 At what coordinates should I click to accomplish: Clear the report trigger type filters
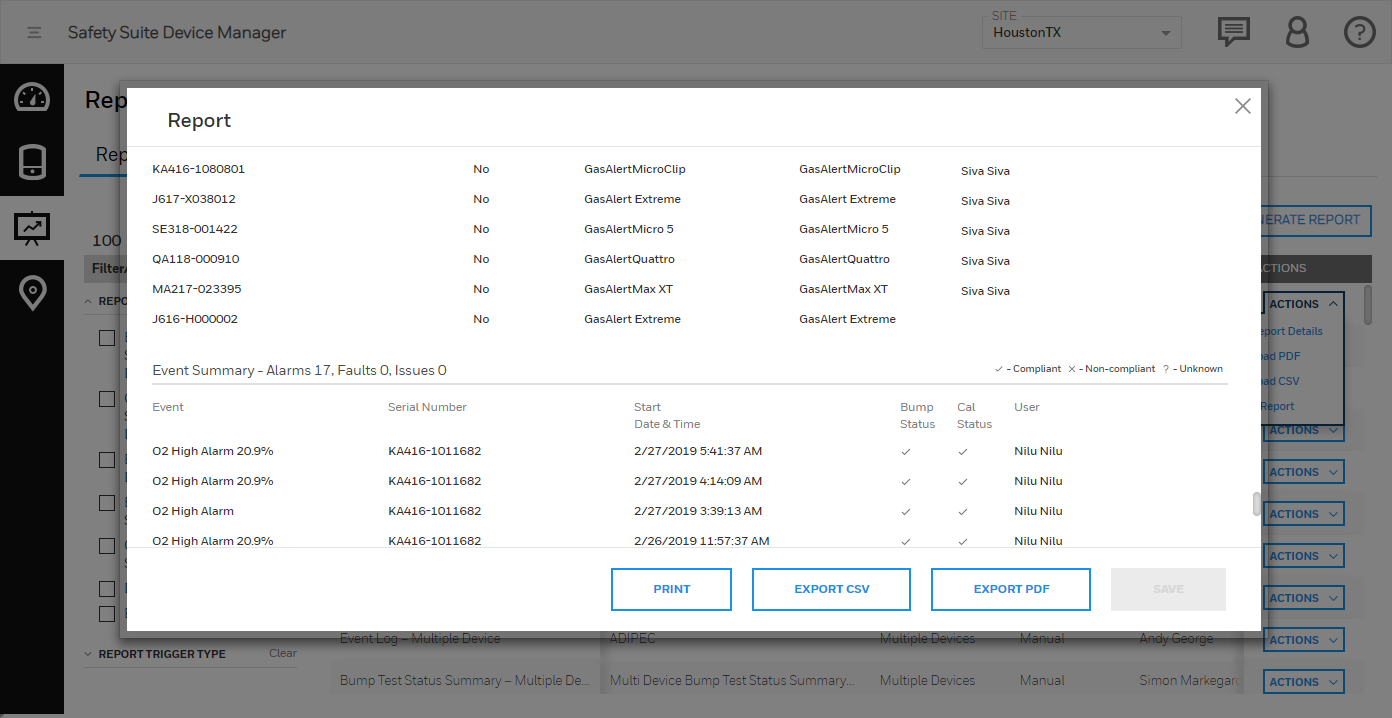(x=282, y=652)
